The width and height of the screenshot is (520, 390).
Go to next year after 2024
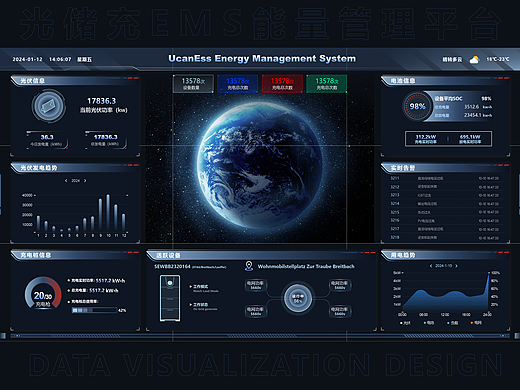pos(85,180)
